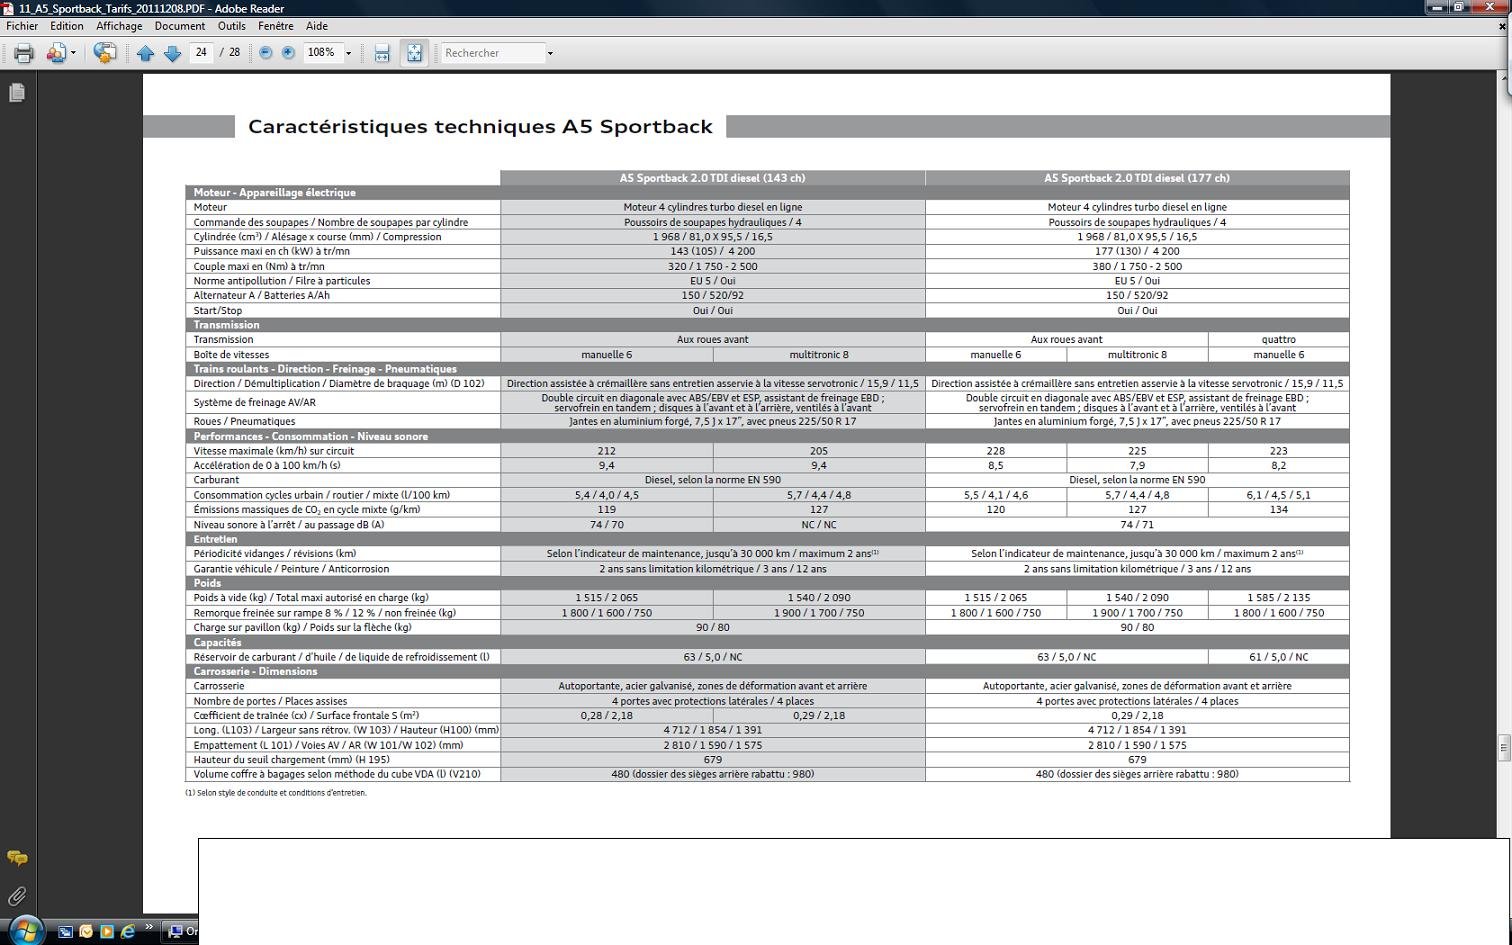Click the Windows Start button

tap(25, 930)
